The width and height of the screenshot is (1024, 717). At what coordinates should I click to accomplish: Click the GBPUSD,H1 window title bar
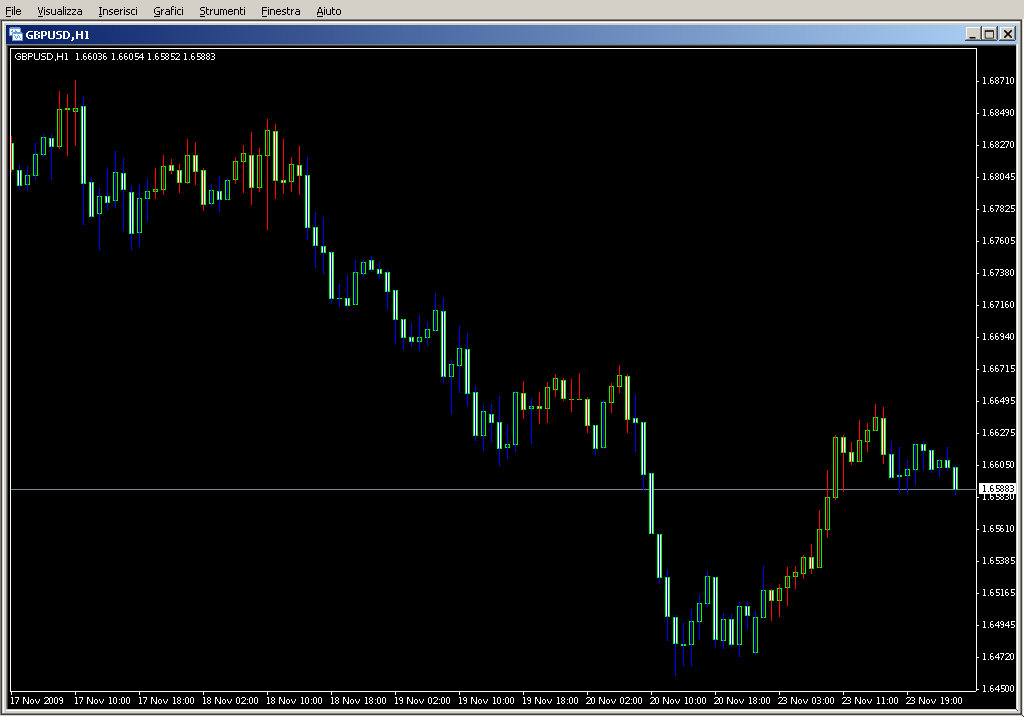pos(500,34)
